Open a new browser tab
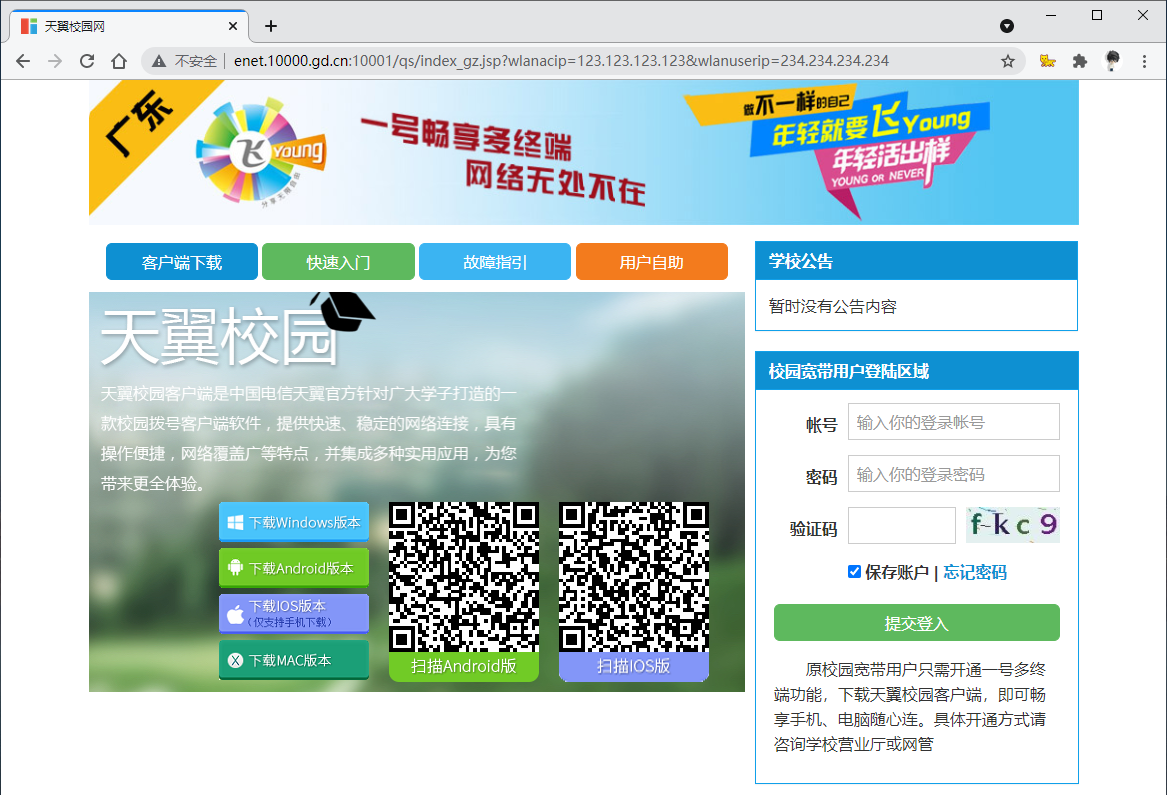This screenshot has width=1167, height=795. 271,26
